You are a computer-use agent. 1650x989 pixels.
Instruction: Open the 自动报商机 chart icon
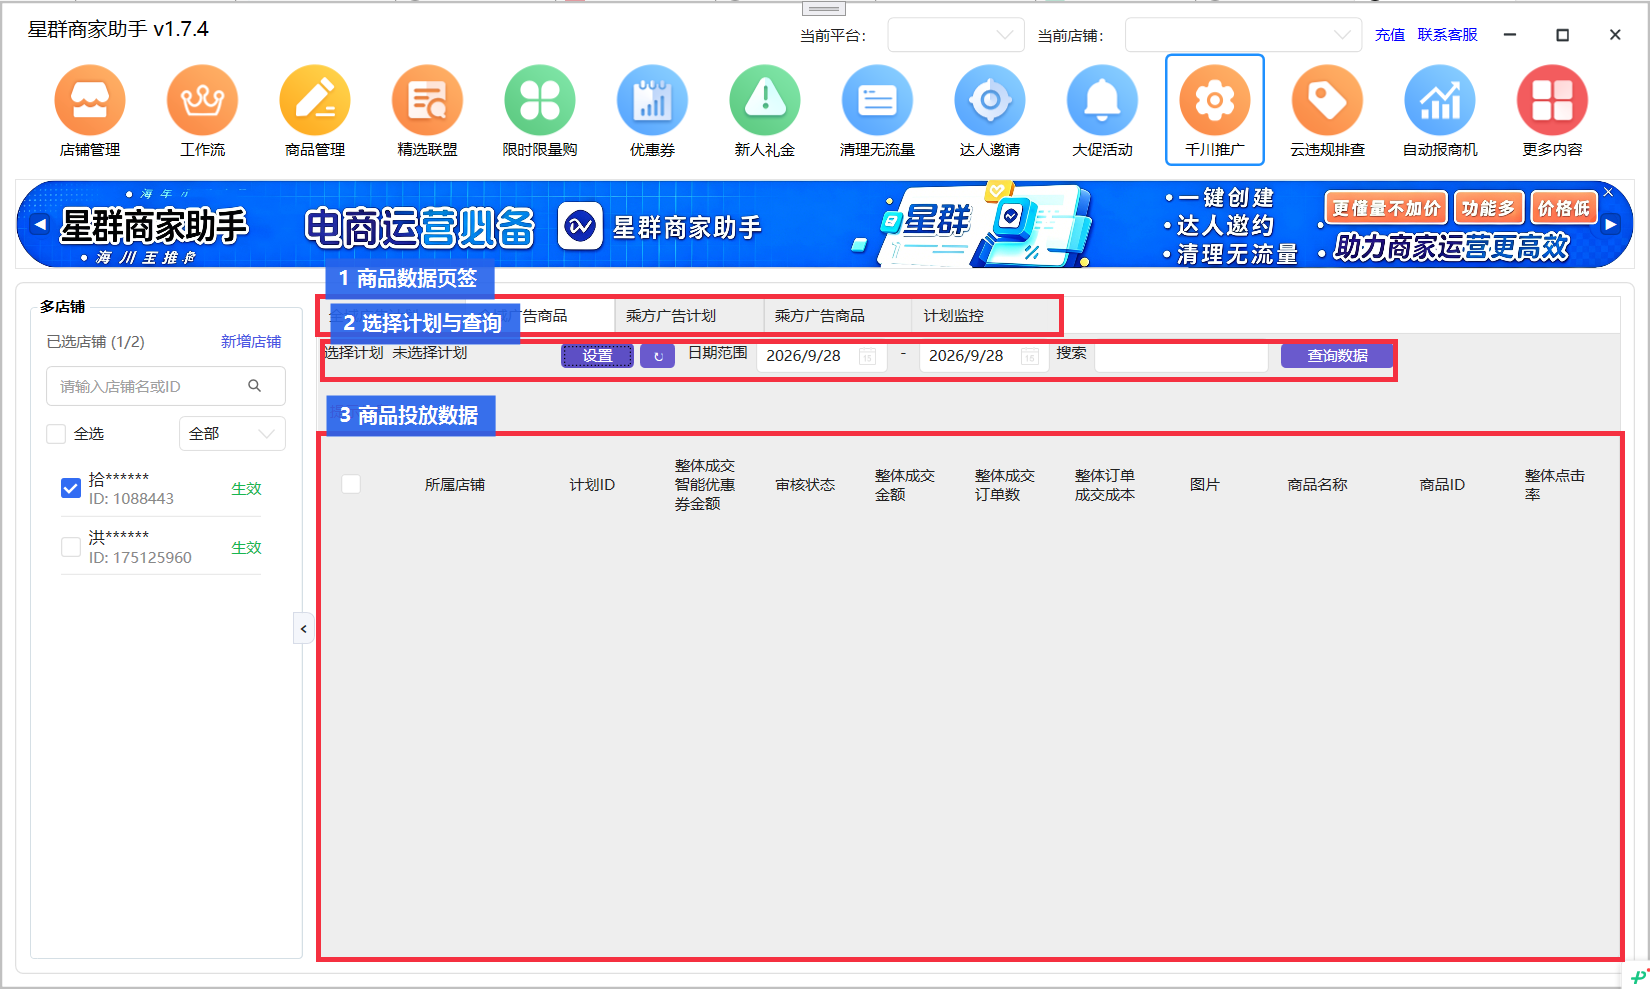pyautogui.click(x=1440, y=100)
